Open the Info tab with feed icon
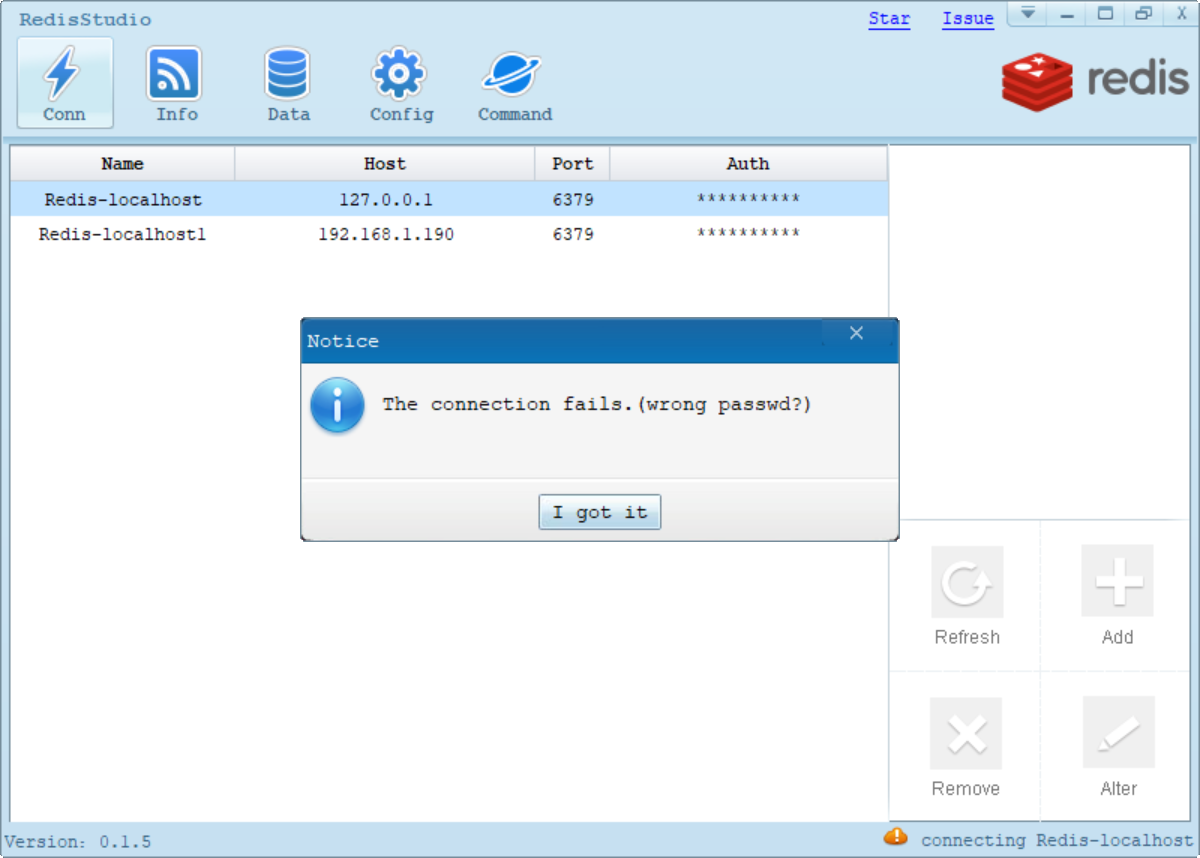This screenshot has width=1200, height=858. click(x=175, y=83)
